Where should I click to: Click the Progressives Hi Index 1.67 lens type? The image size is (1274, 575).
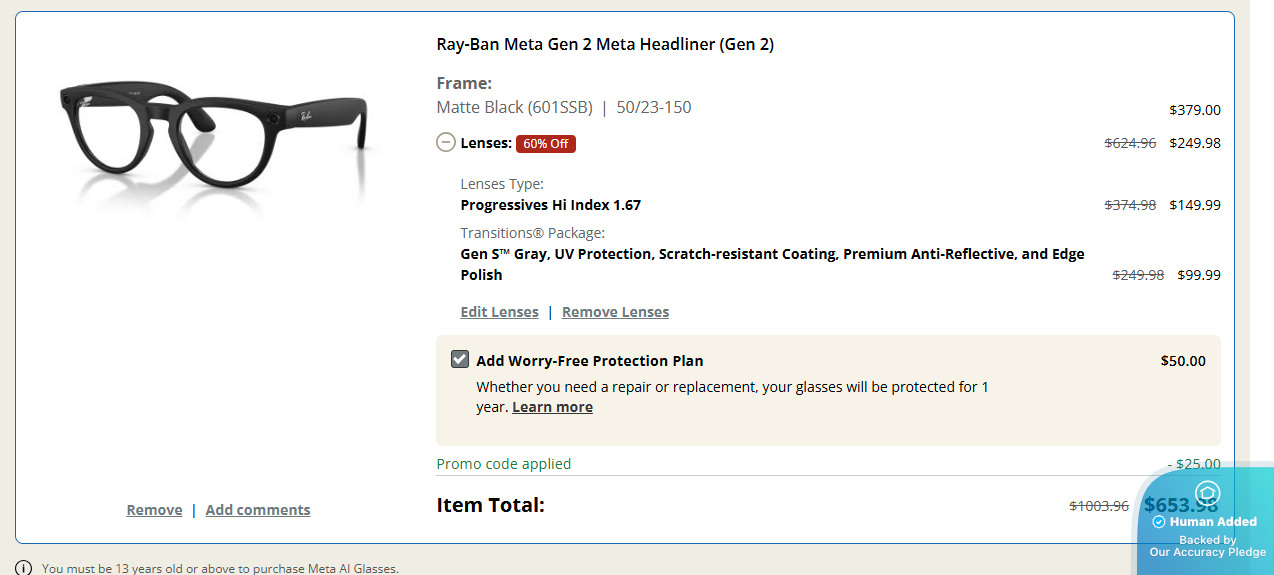(550, 205)
